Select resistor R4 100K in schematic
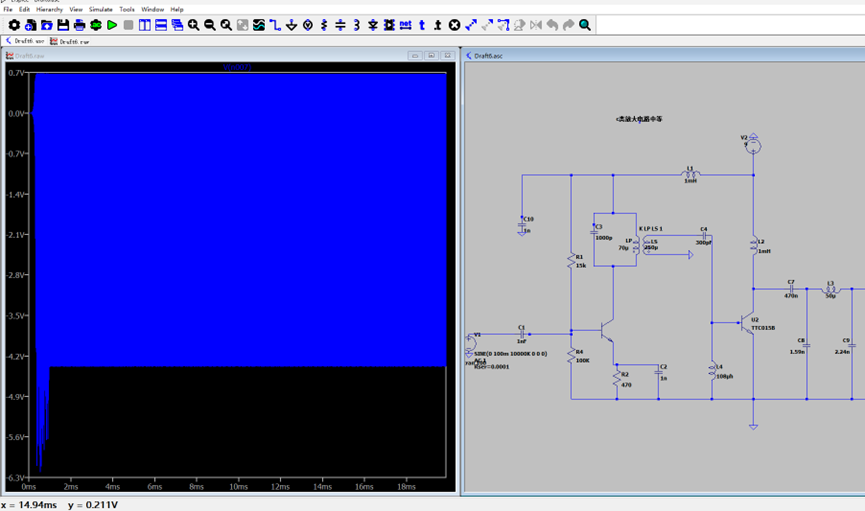The width and height of the screenshot is (865, 511). point(572,356)
